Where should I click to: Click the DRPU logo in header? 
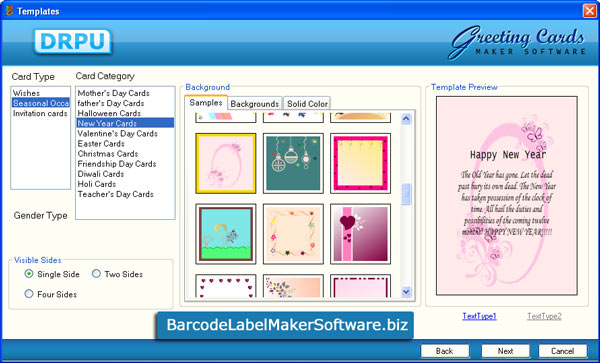click(x=73, y=42)
